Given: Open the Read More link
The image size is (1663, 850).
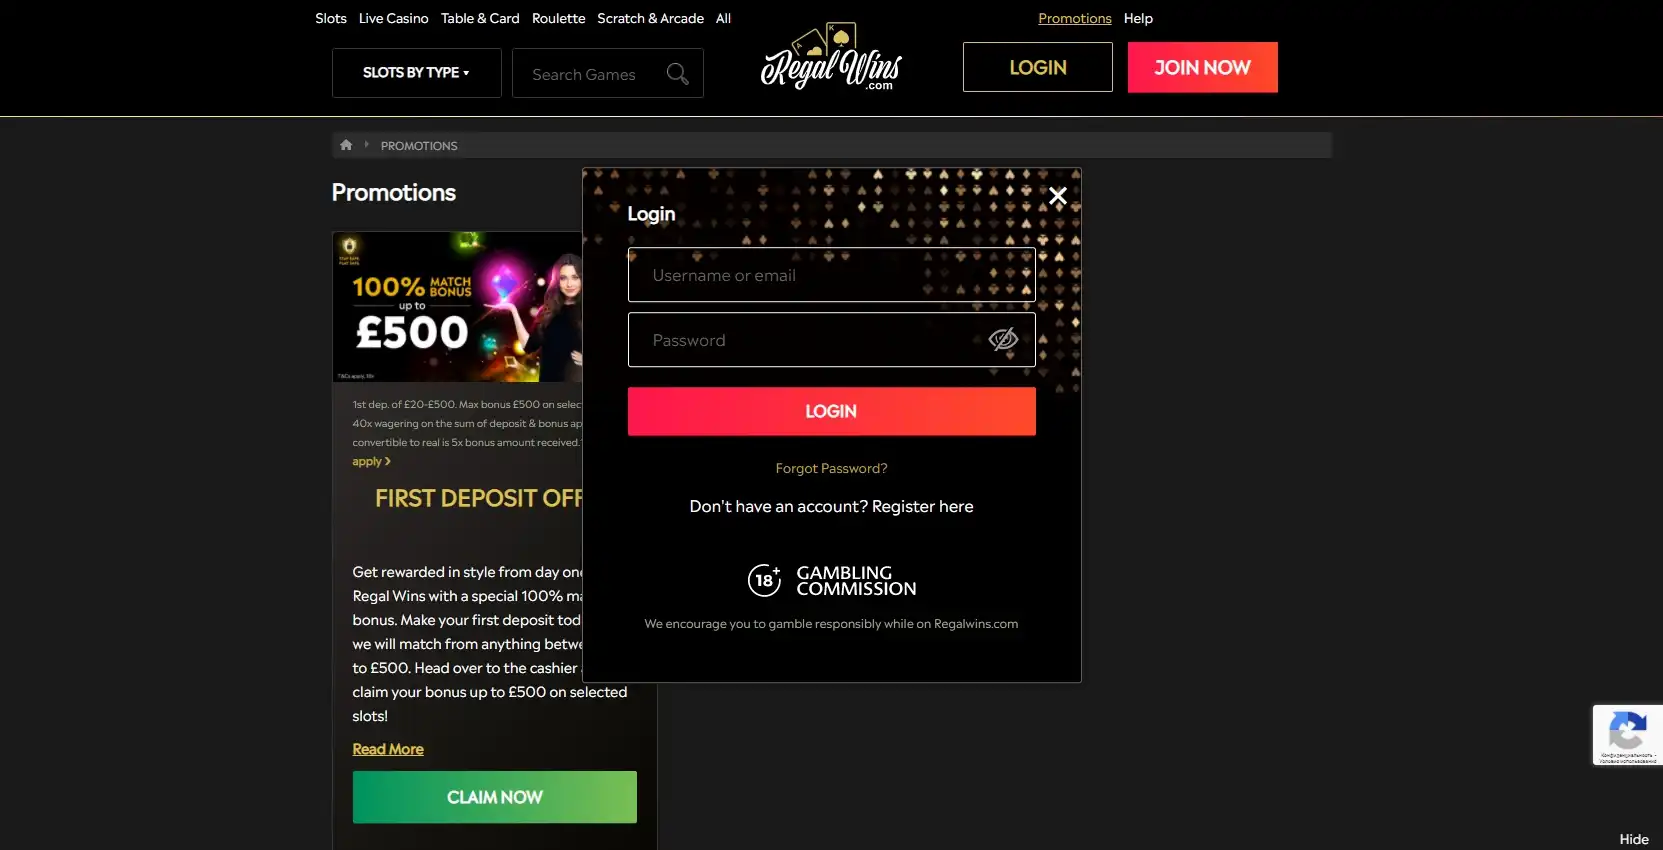Looking at the screenshot, I should pos(388,749).
